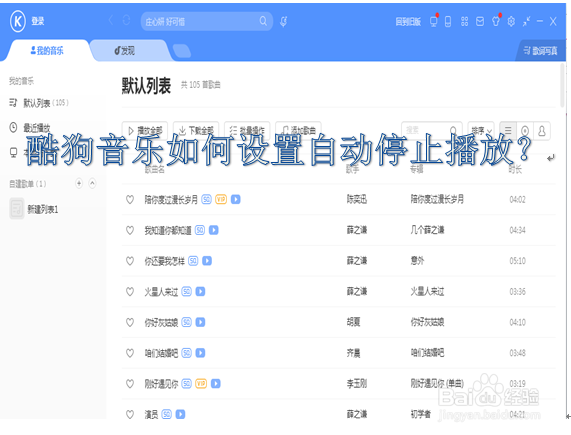
Task: Start listen-to-identify with the microphone icon
Action: coord(284,21)
